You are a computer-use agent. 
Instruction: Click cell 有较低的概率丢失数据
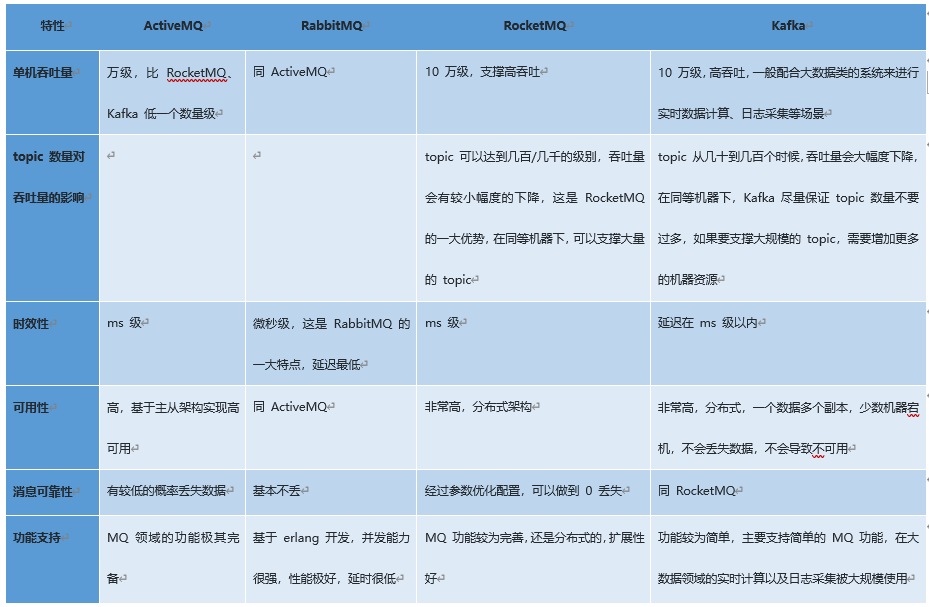pyautogui.click(x=172, y=492)
